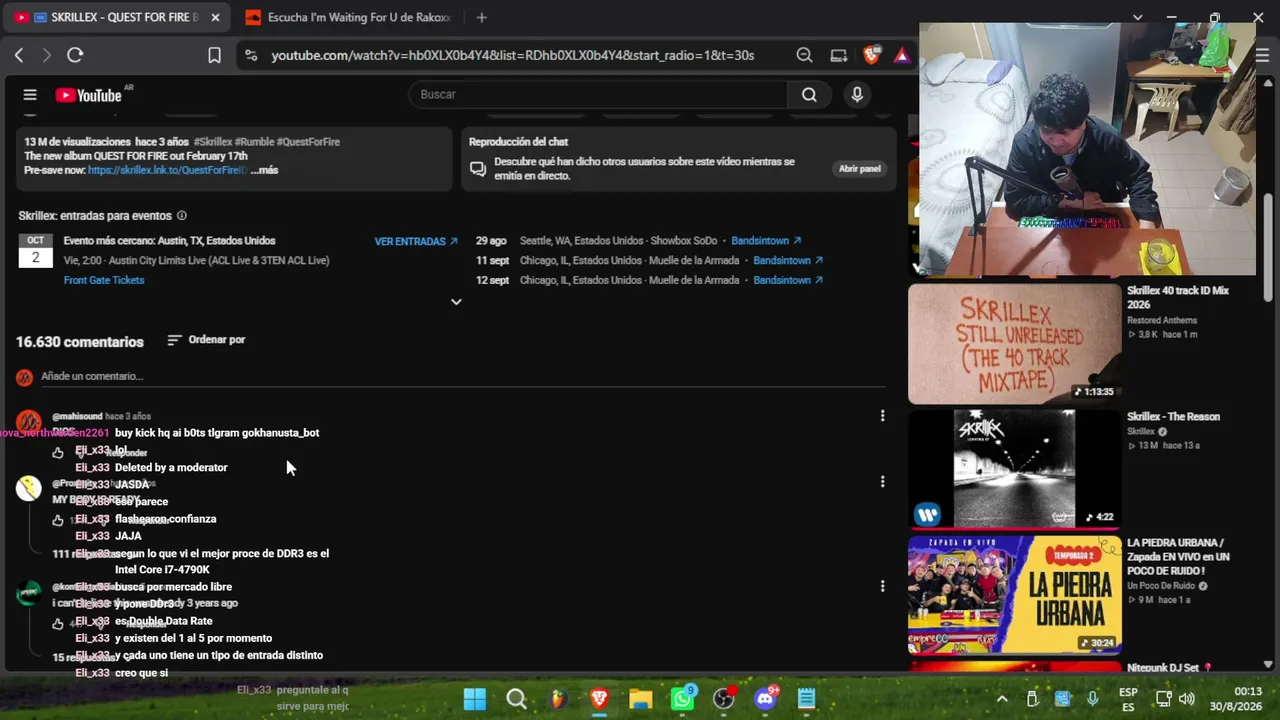This screenshot has height=720, width=1280.
Task: Like the "MY BODY IS READY" comment
Action: (58, 520)
